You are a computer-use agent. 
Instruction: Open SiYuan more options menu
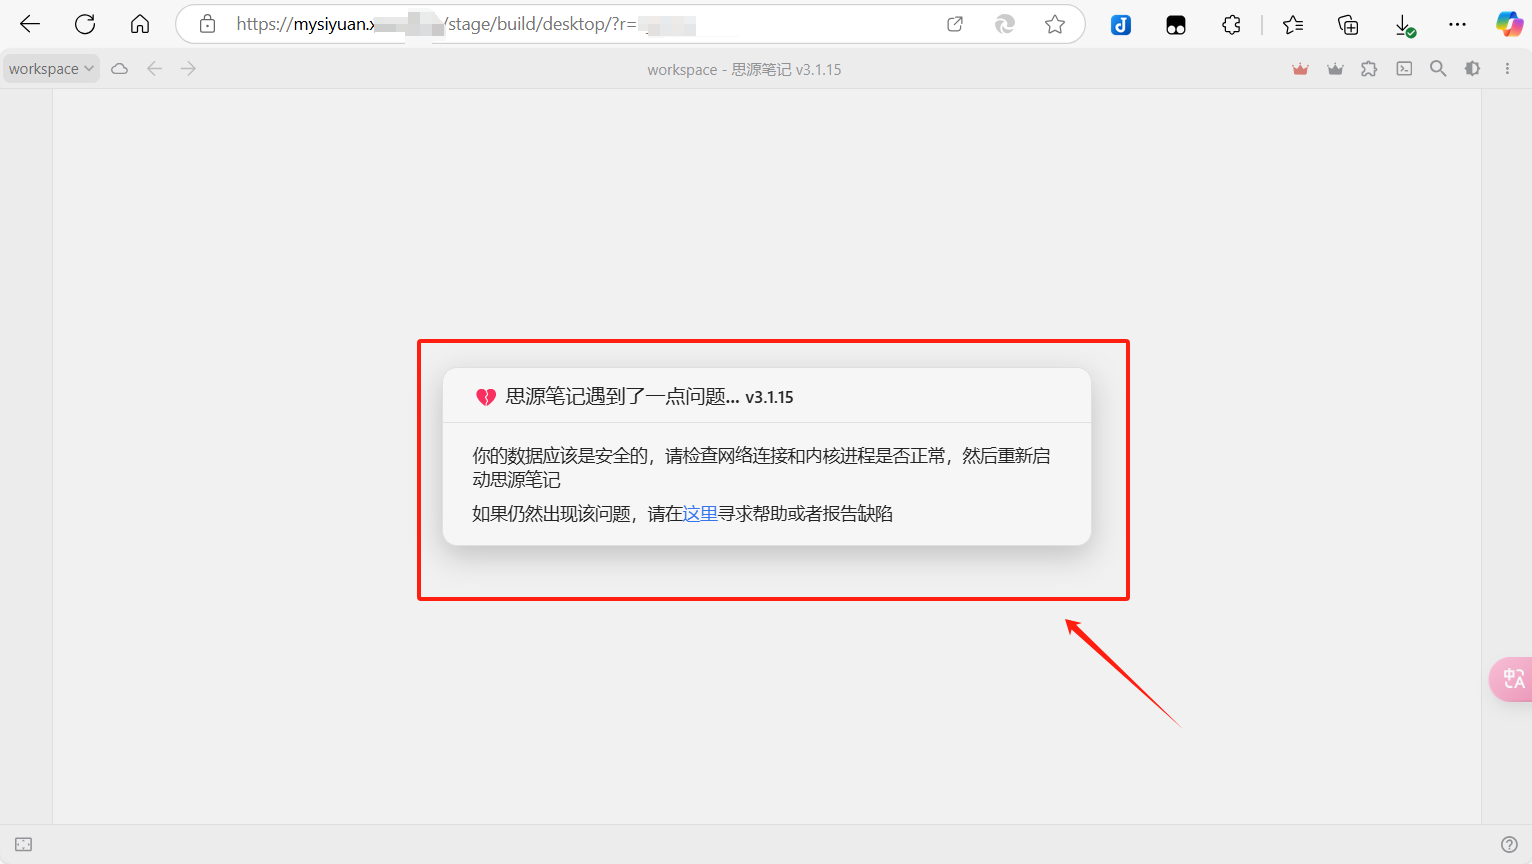pos(1507,69)
